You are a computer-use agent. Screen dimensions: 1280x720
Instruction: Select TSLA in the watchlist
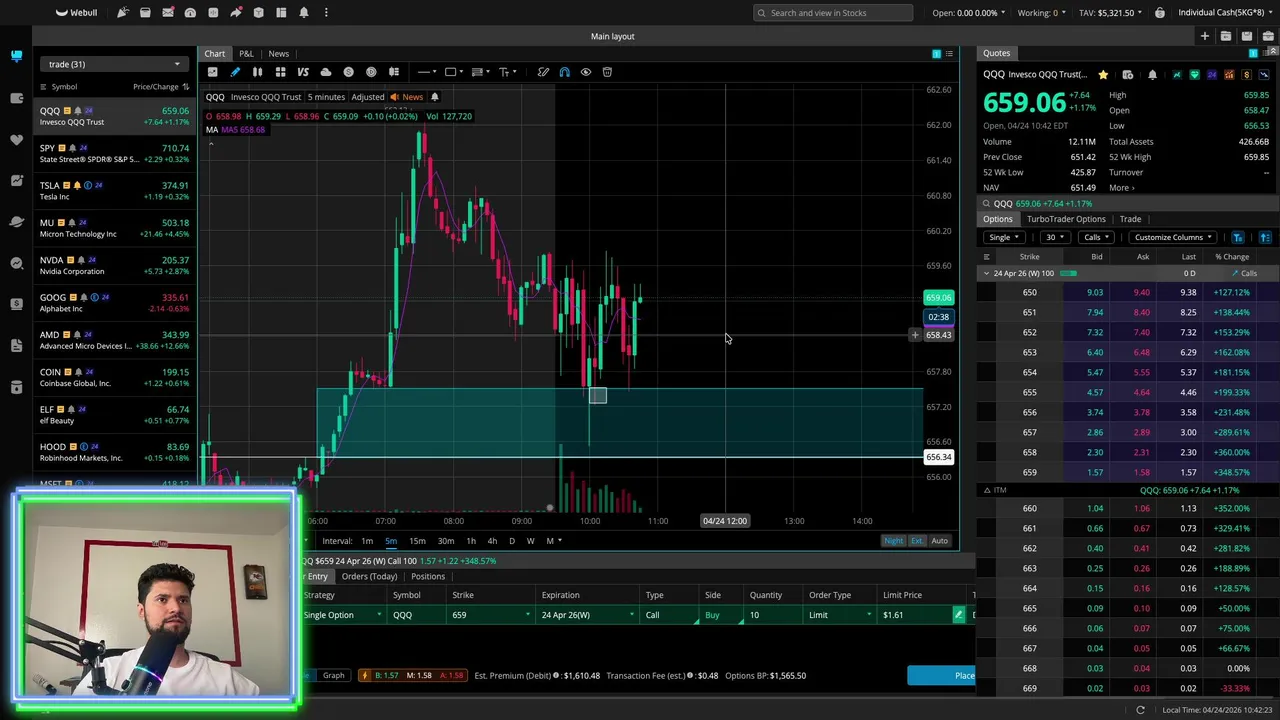click(x=114, y=190)
